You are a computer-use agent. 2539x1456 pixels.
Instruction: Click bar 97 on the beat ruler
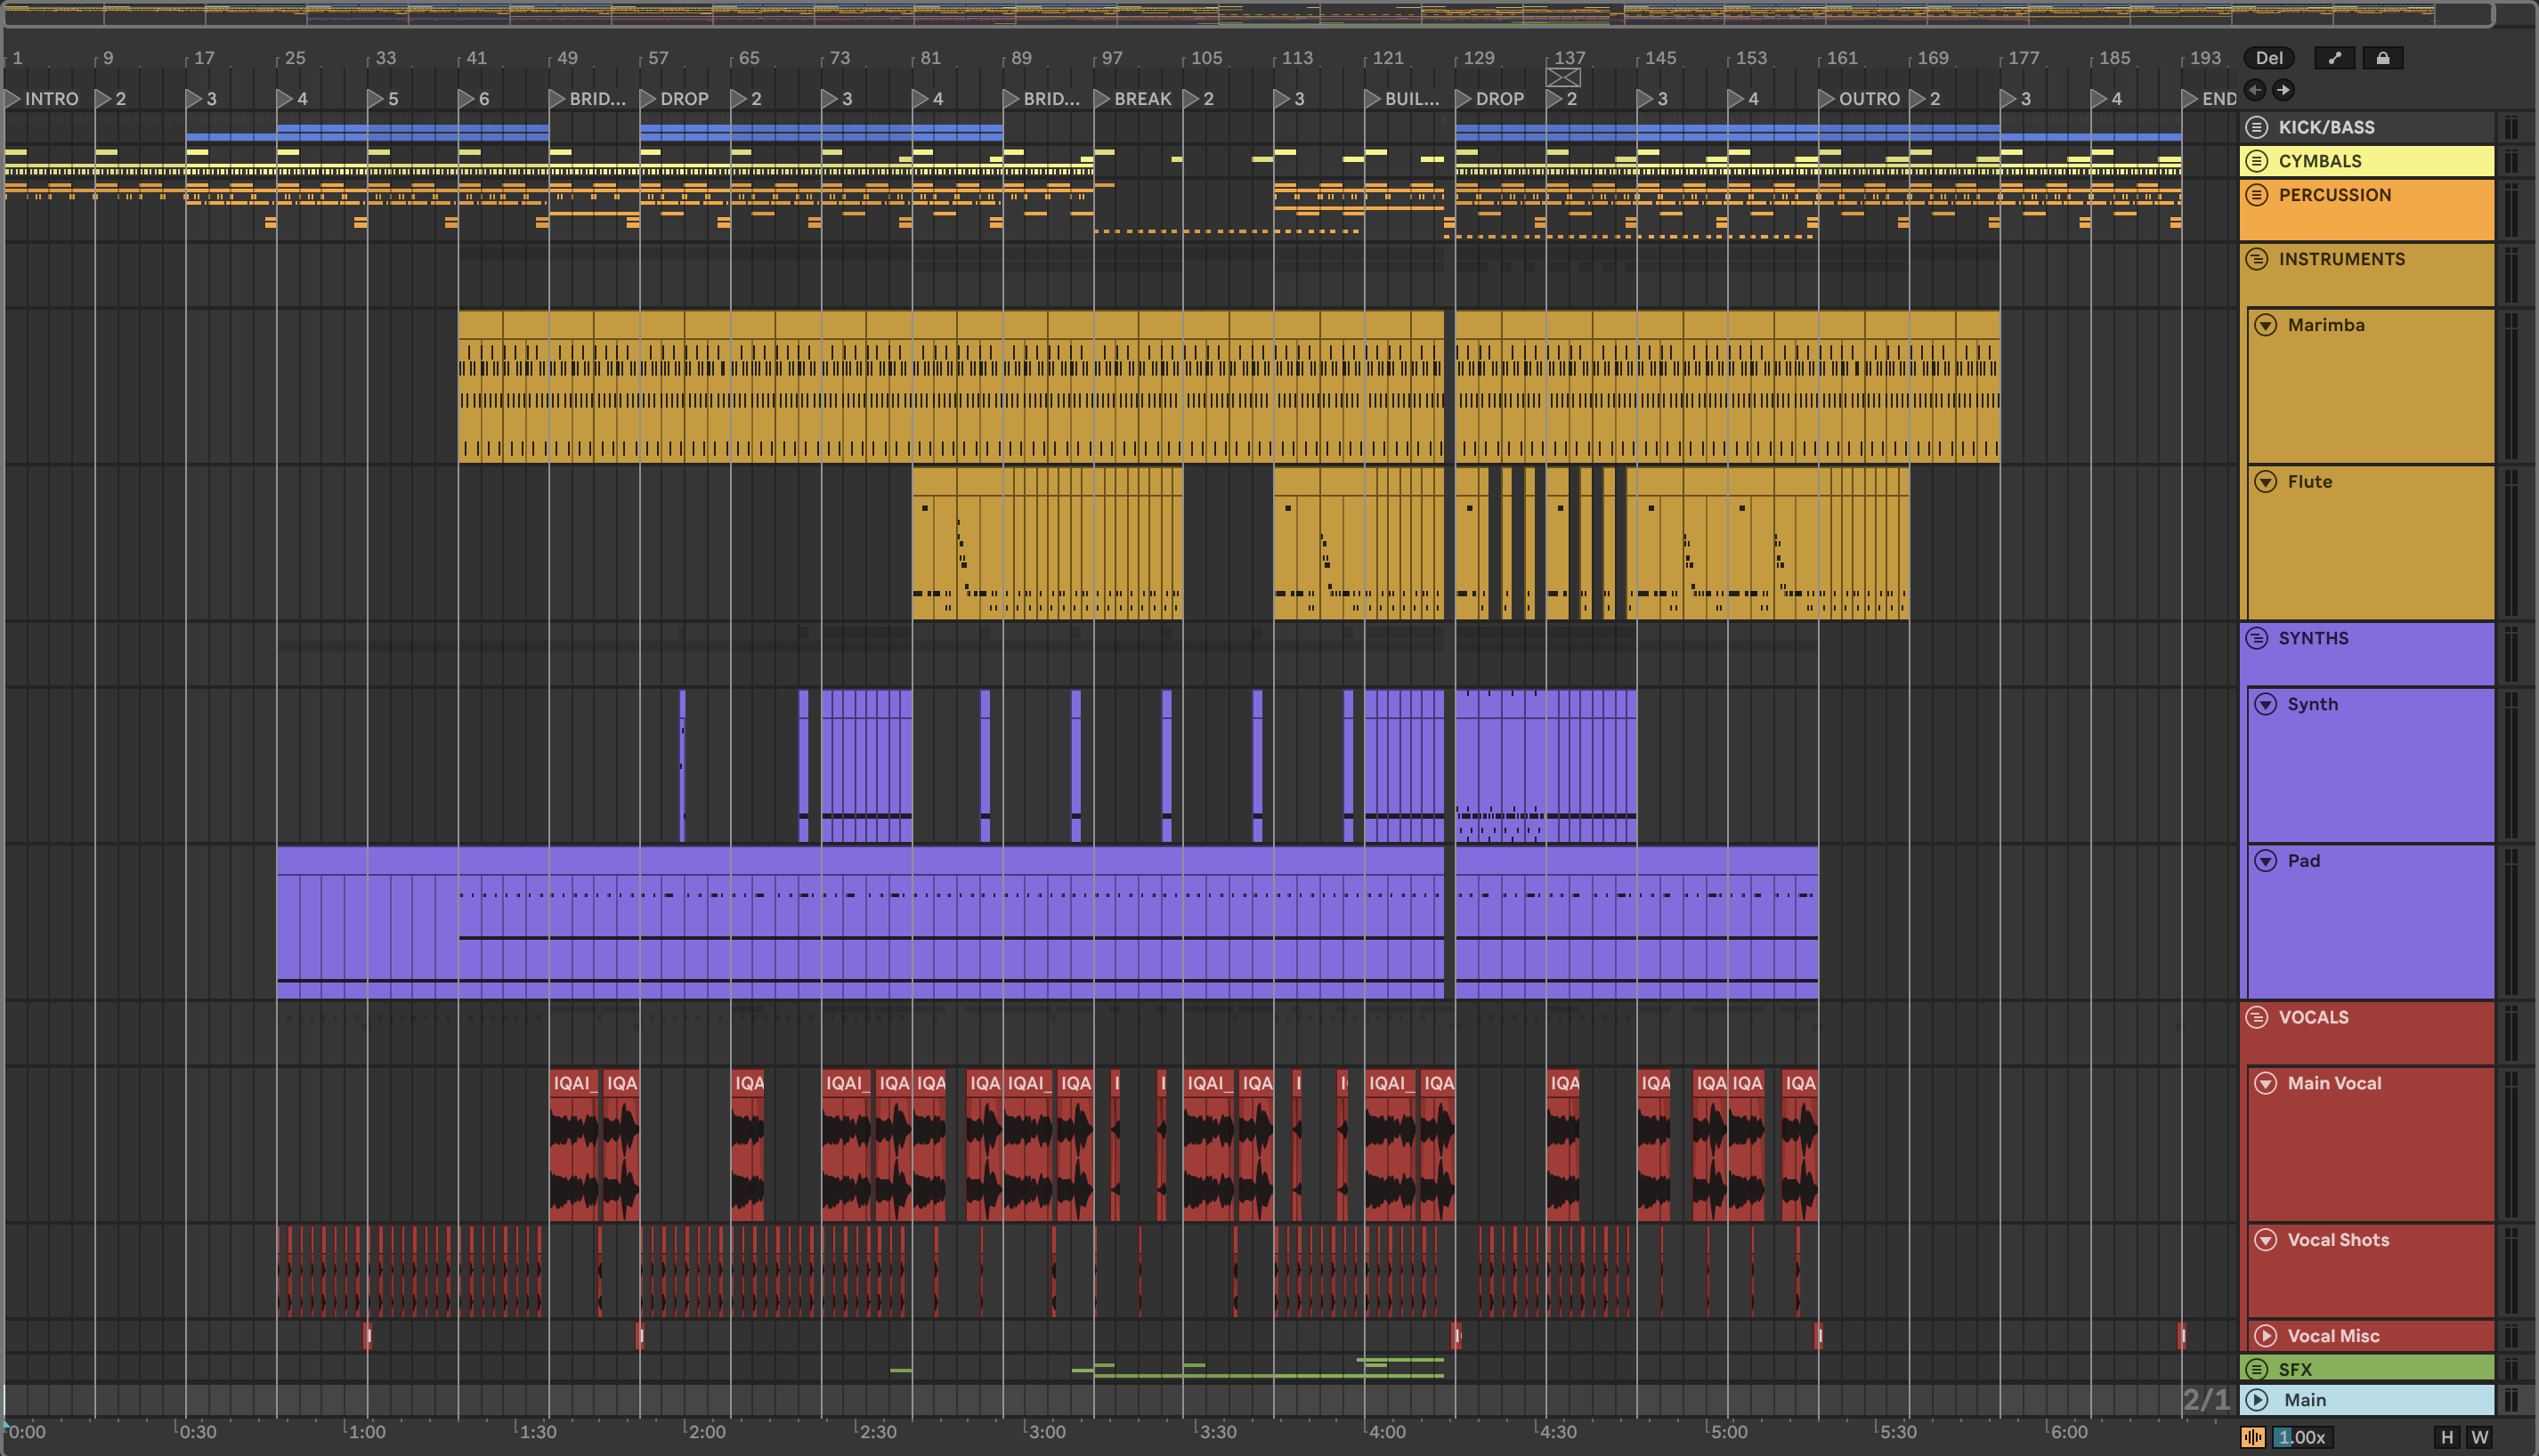[x=1111, y=58]
